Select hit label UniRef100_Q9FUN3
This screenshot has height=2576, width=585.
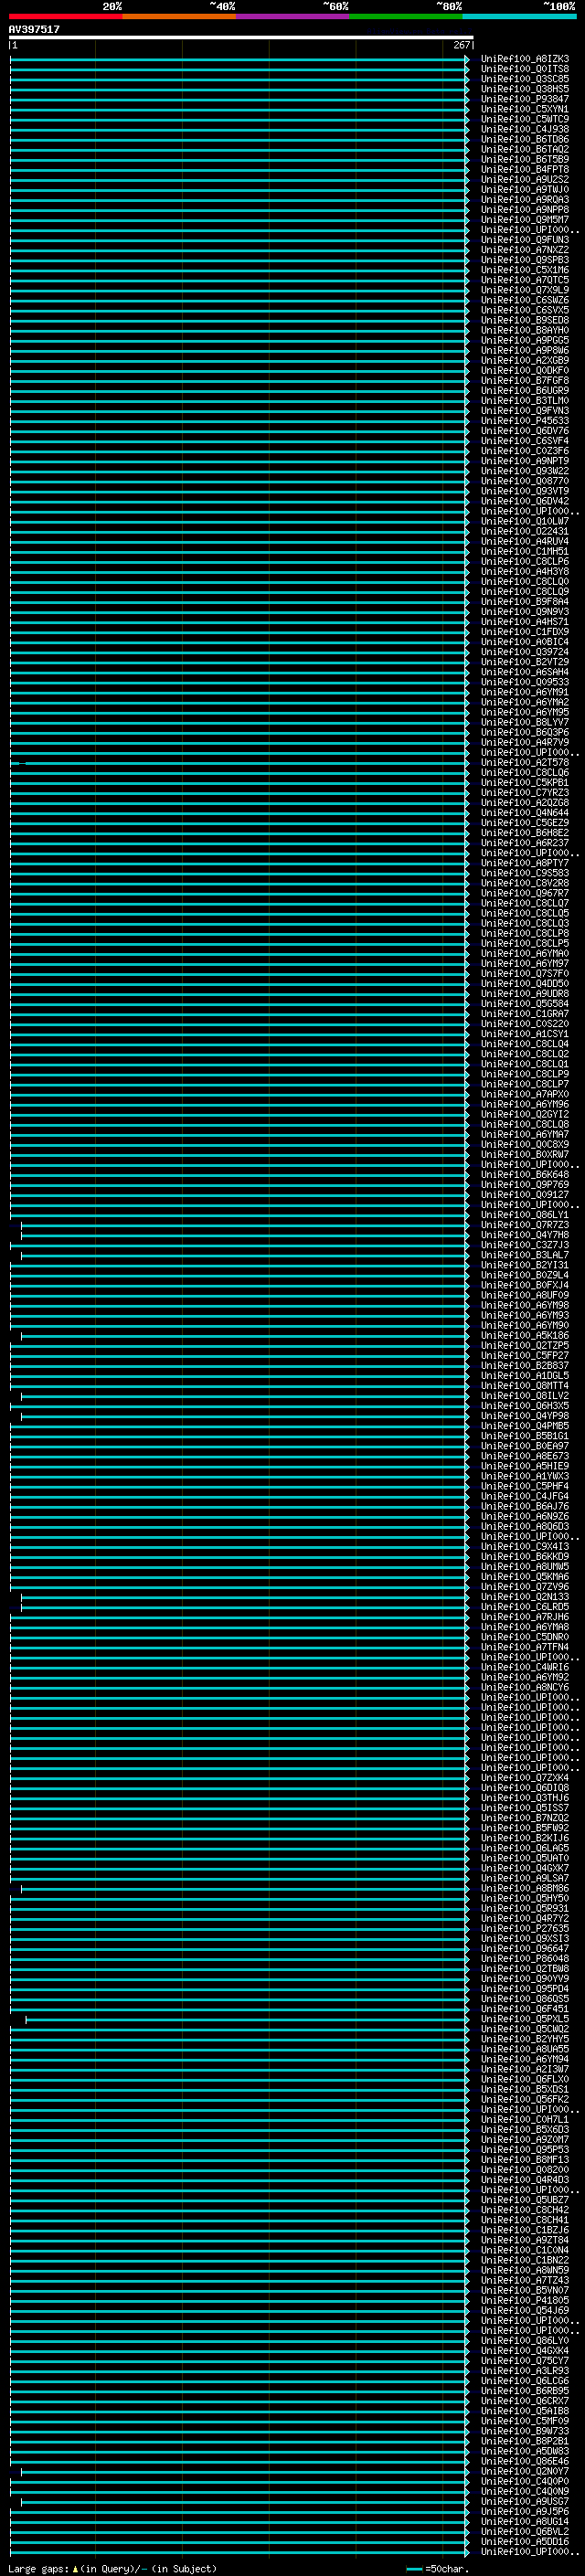pos(525,240)
